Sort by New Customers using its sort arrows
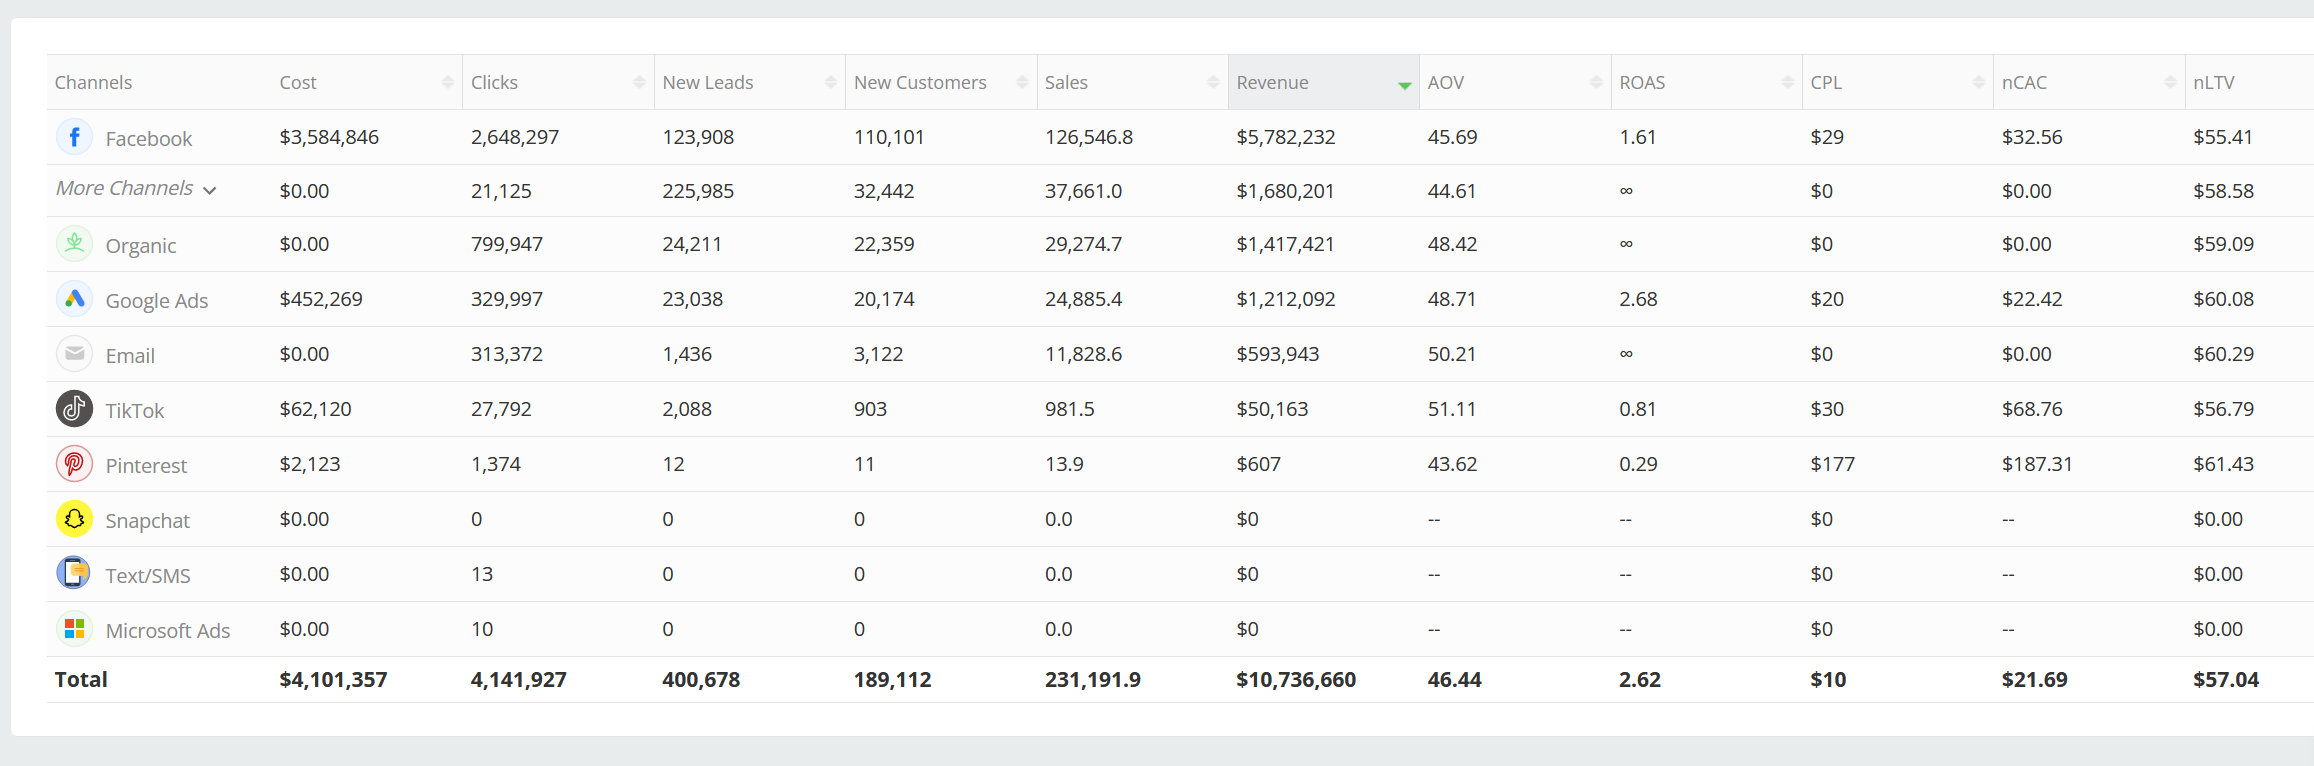The height and width of the screenshot is (766, 2314). [1022, 82]
